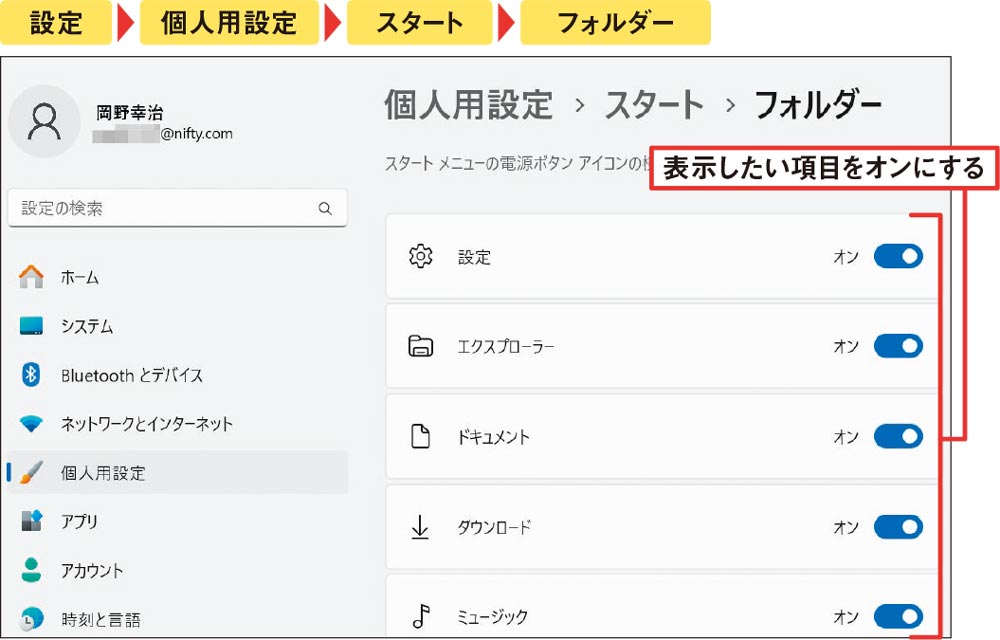Click the music note icon
1000x640 pixels.
[x=421, y=616]
